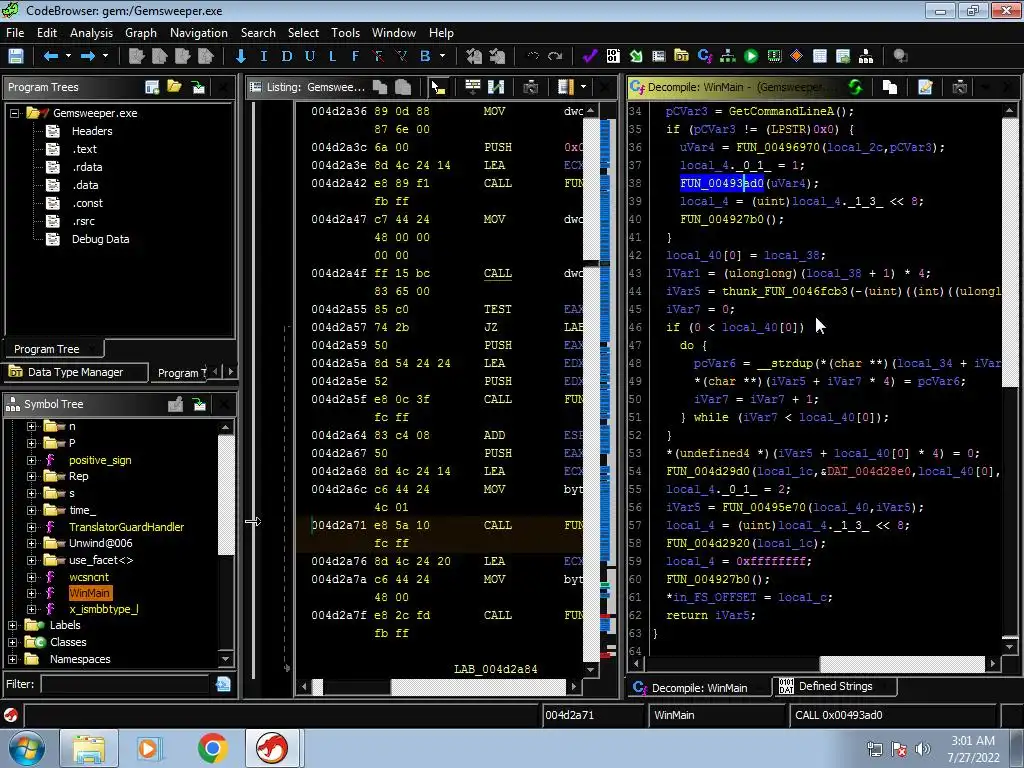Open the forward-navigation history dropdown arrow
1024x768 pixels.
tap(105, 56)
